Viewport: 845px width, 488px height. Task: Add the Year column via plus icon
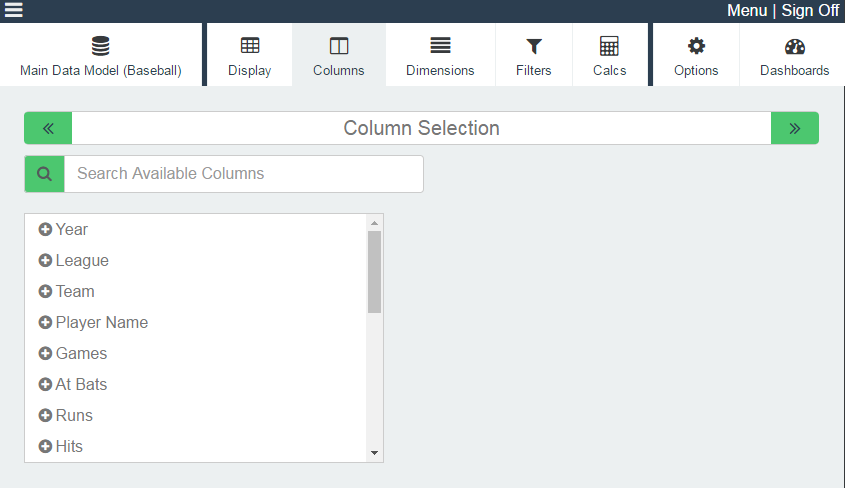click(45, 229)
